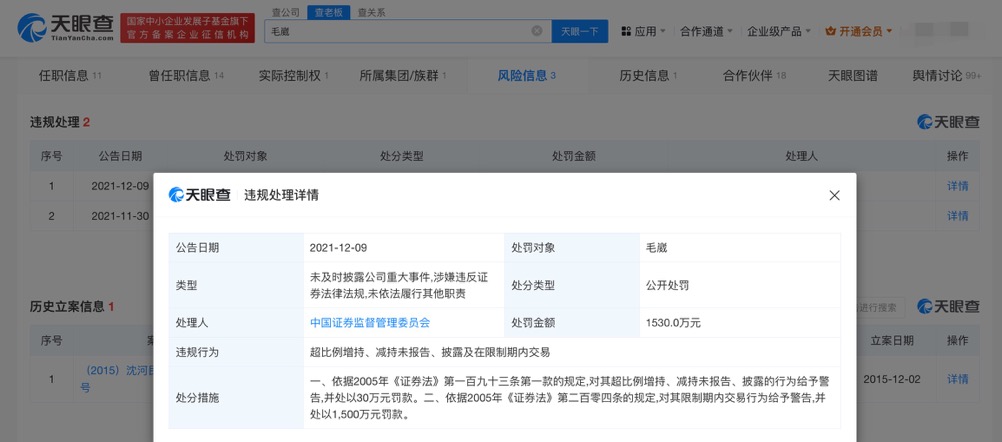Open 详情 for the 2015-12-02 case row

tap(957, 379)
